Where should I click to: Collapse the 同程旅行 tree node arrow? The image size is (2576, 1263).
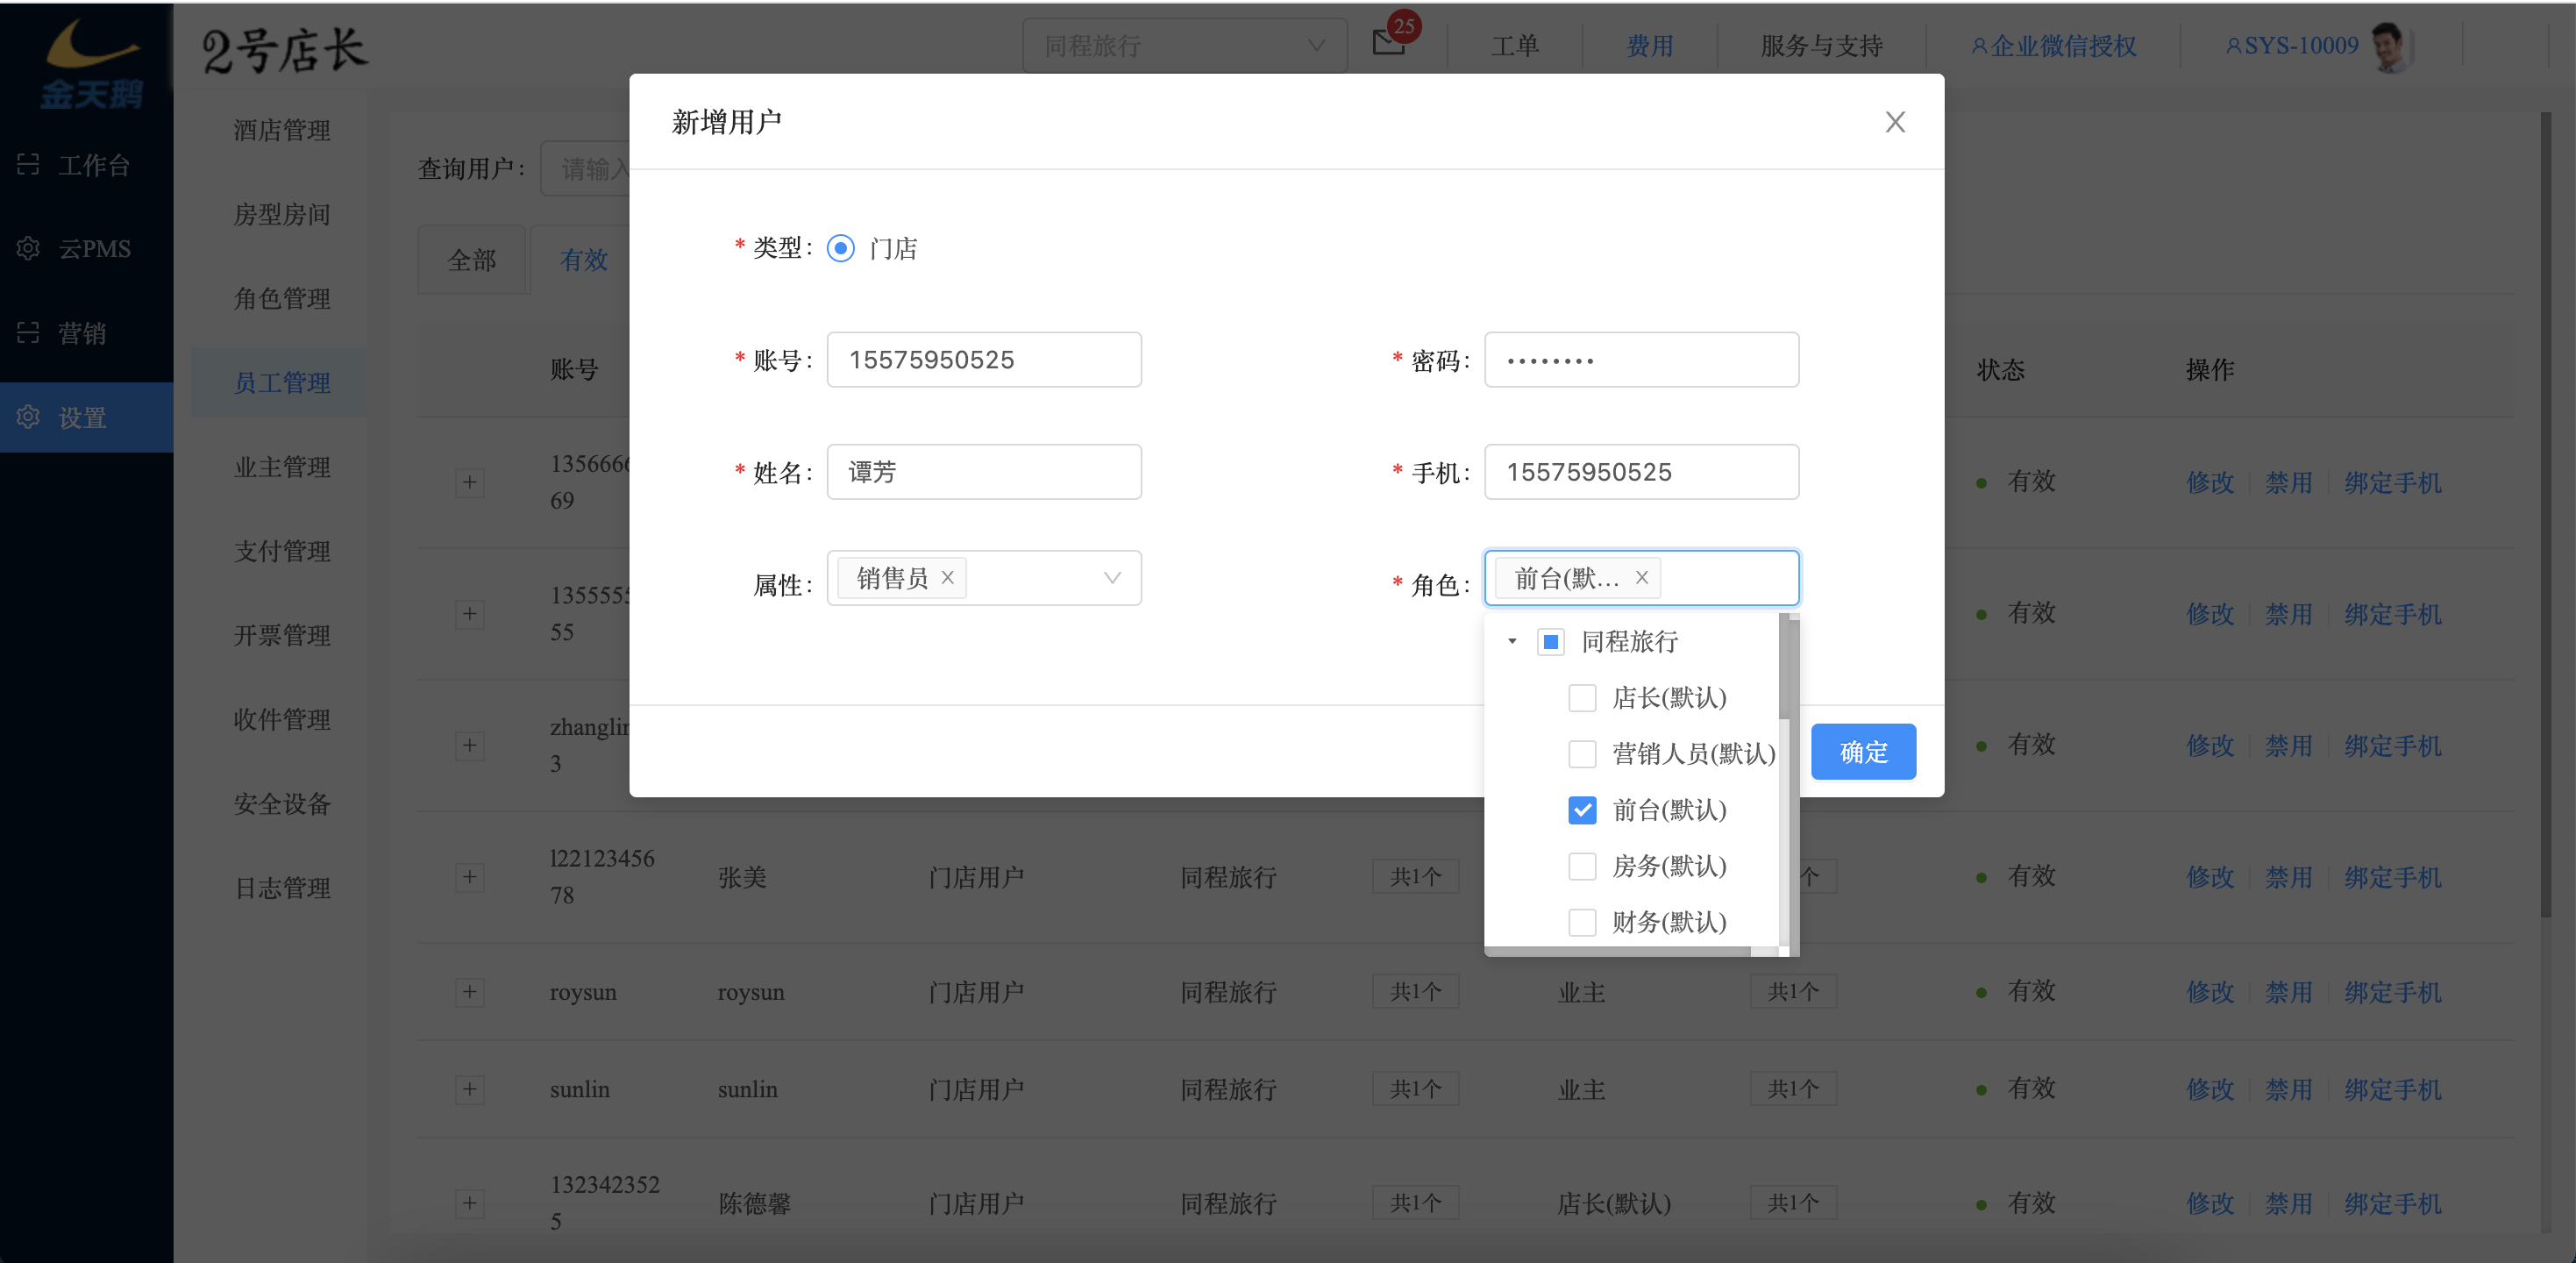(x=1512, y=641)
